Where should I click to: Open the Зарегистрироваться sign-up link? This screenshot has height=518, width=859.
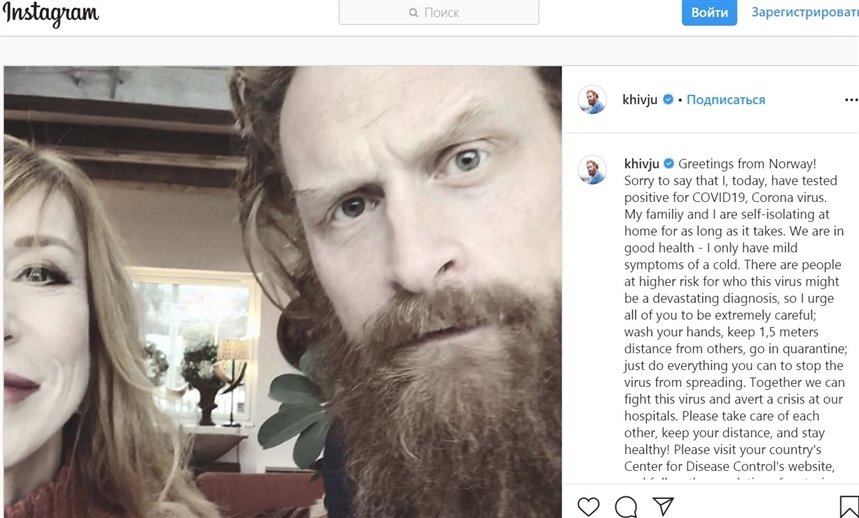(x=804, y=13)
